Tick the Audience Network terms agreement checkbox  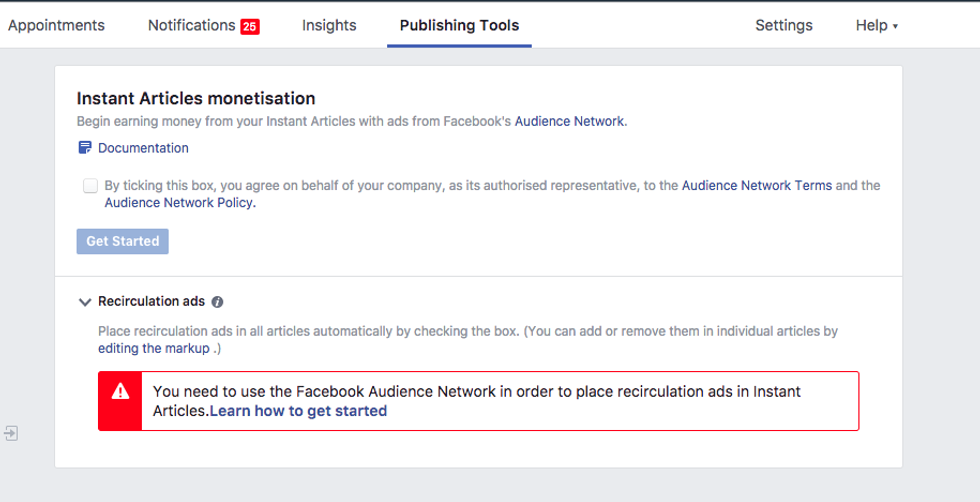(x=91, y=186)
